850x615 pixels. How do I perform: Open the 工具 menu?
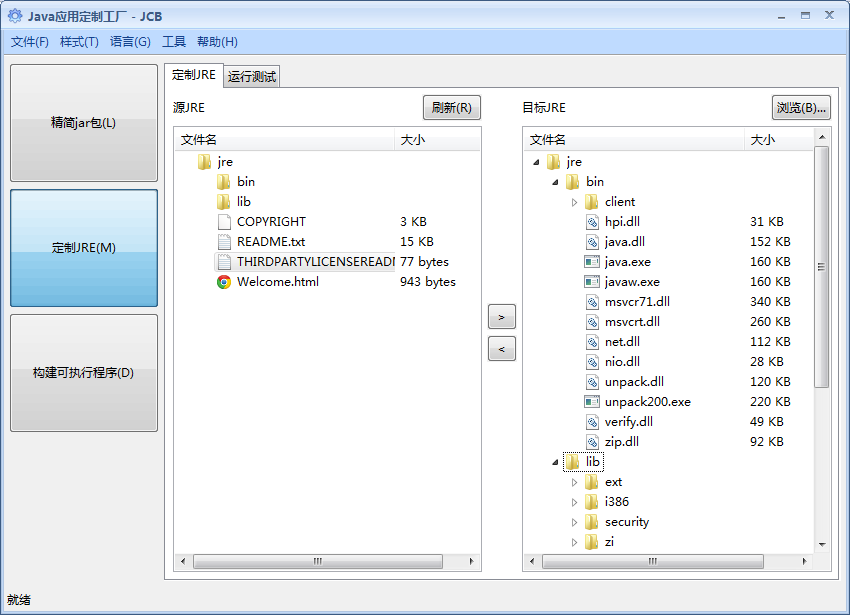pyautogui.click(x=174, y=42)
